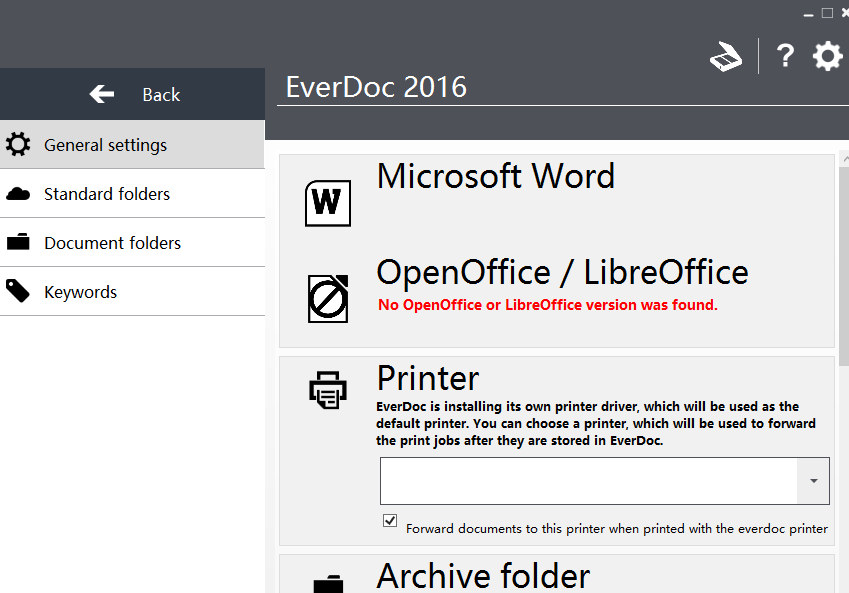Image resolution: width=849 pixels, height=593 pixels.
Task: Open Document folders in sidebar
Action: point(112,243)
